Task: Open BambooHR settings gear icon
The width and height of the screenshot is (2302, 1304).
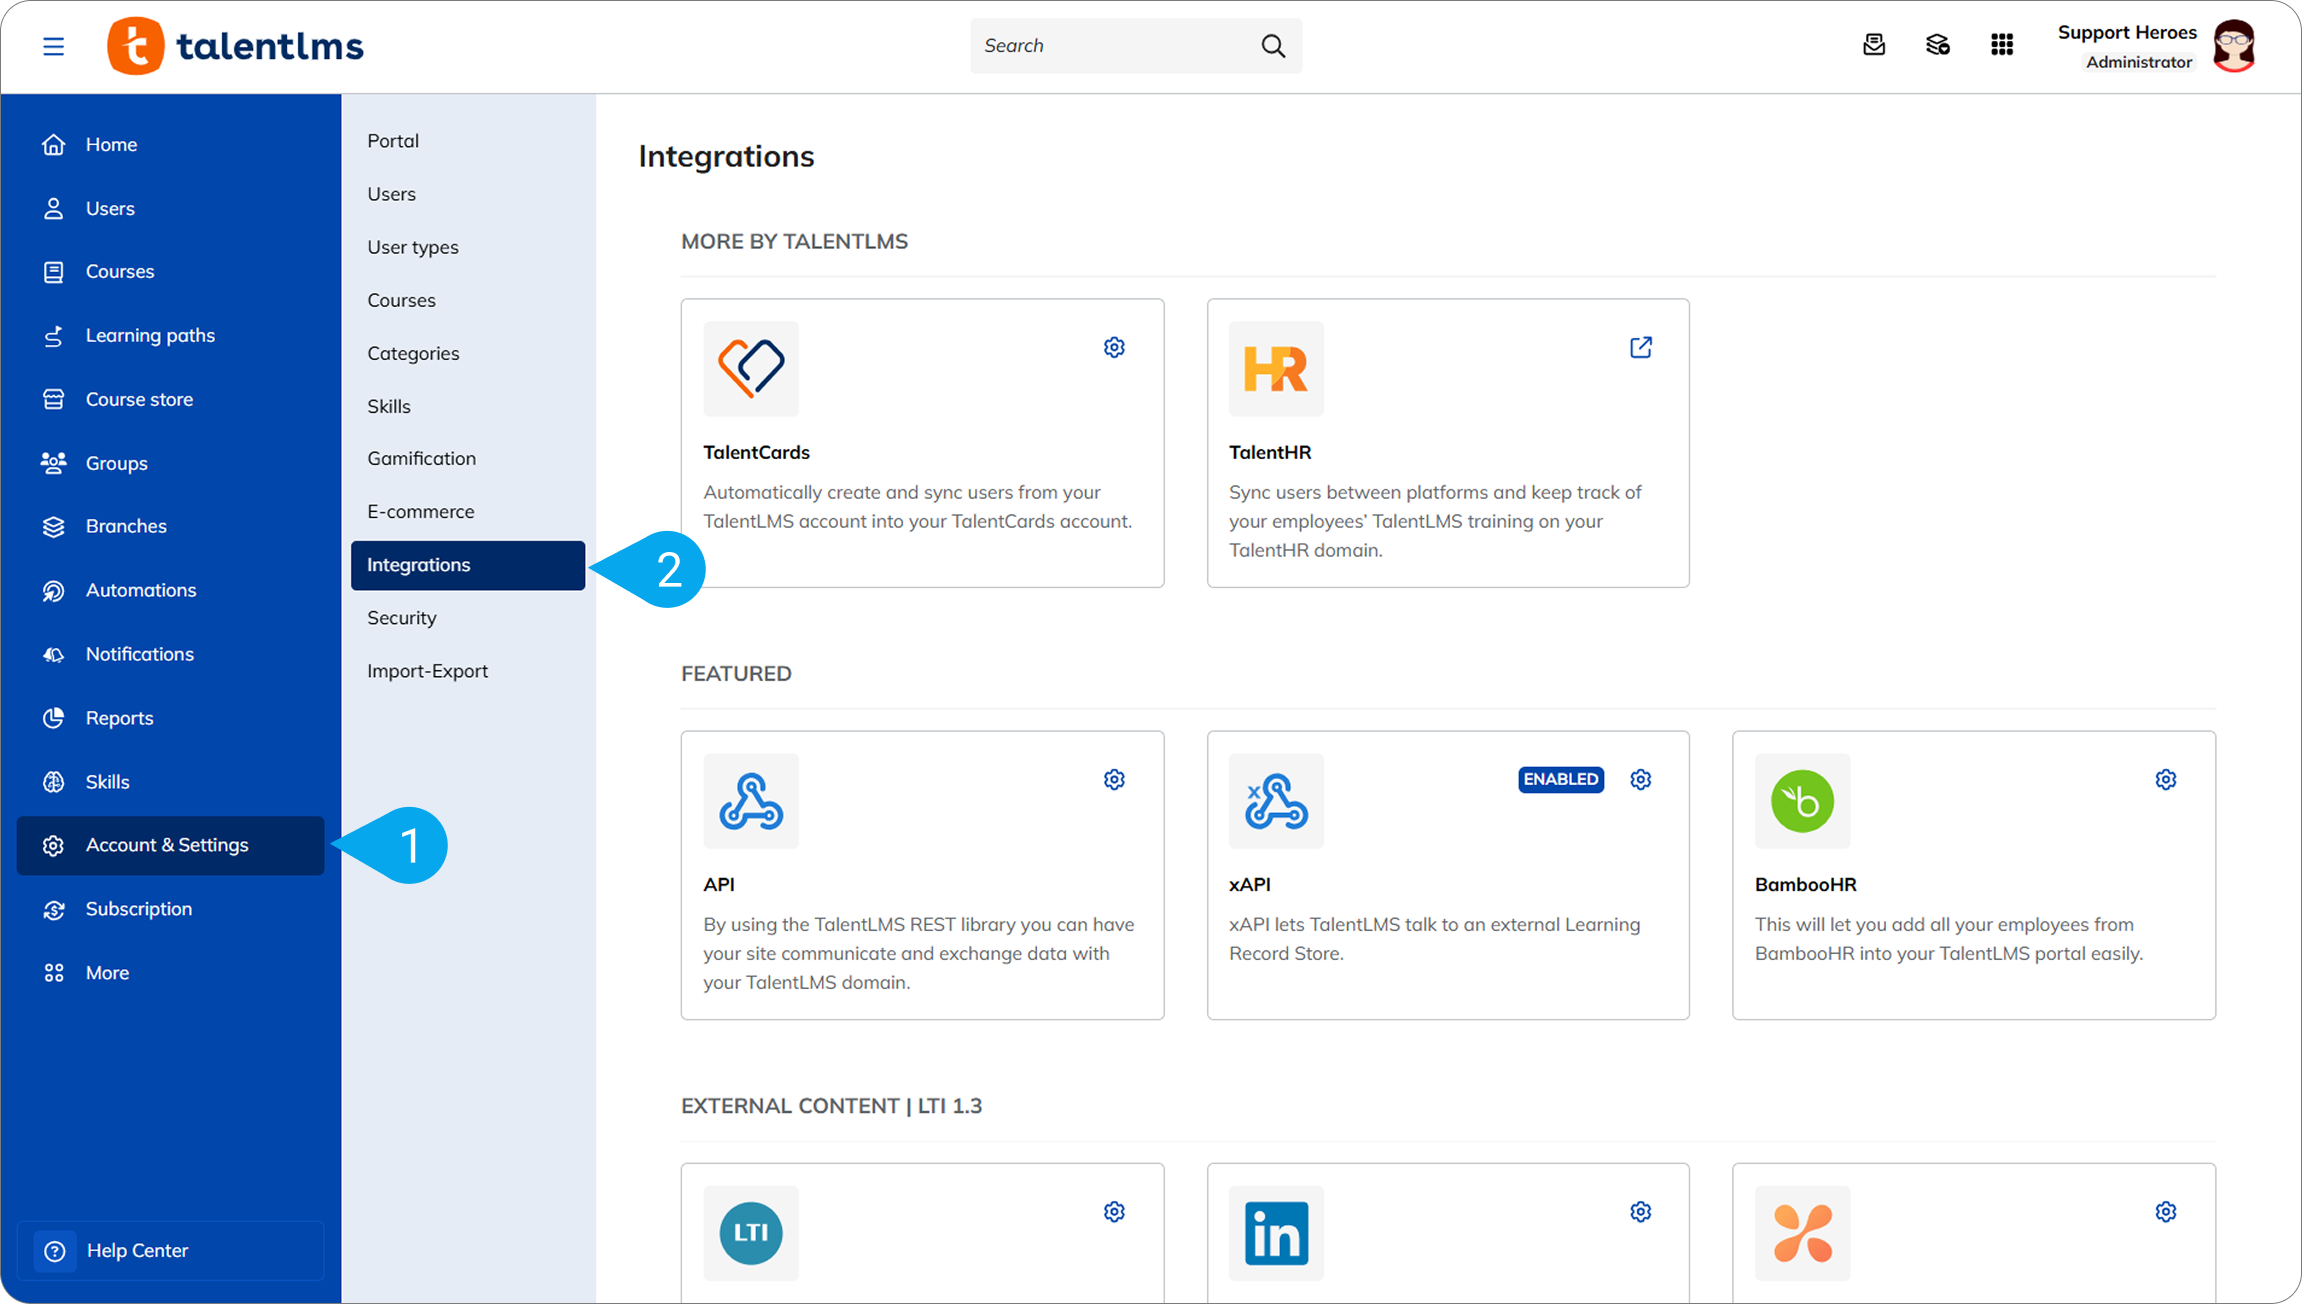Action: pos(2165,779)
